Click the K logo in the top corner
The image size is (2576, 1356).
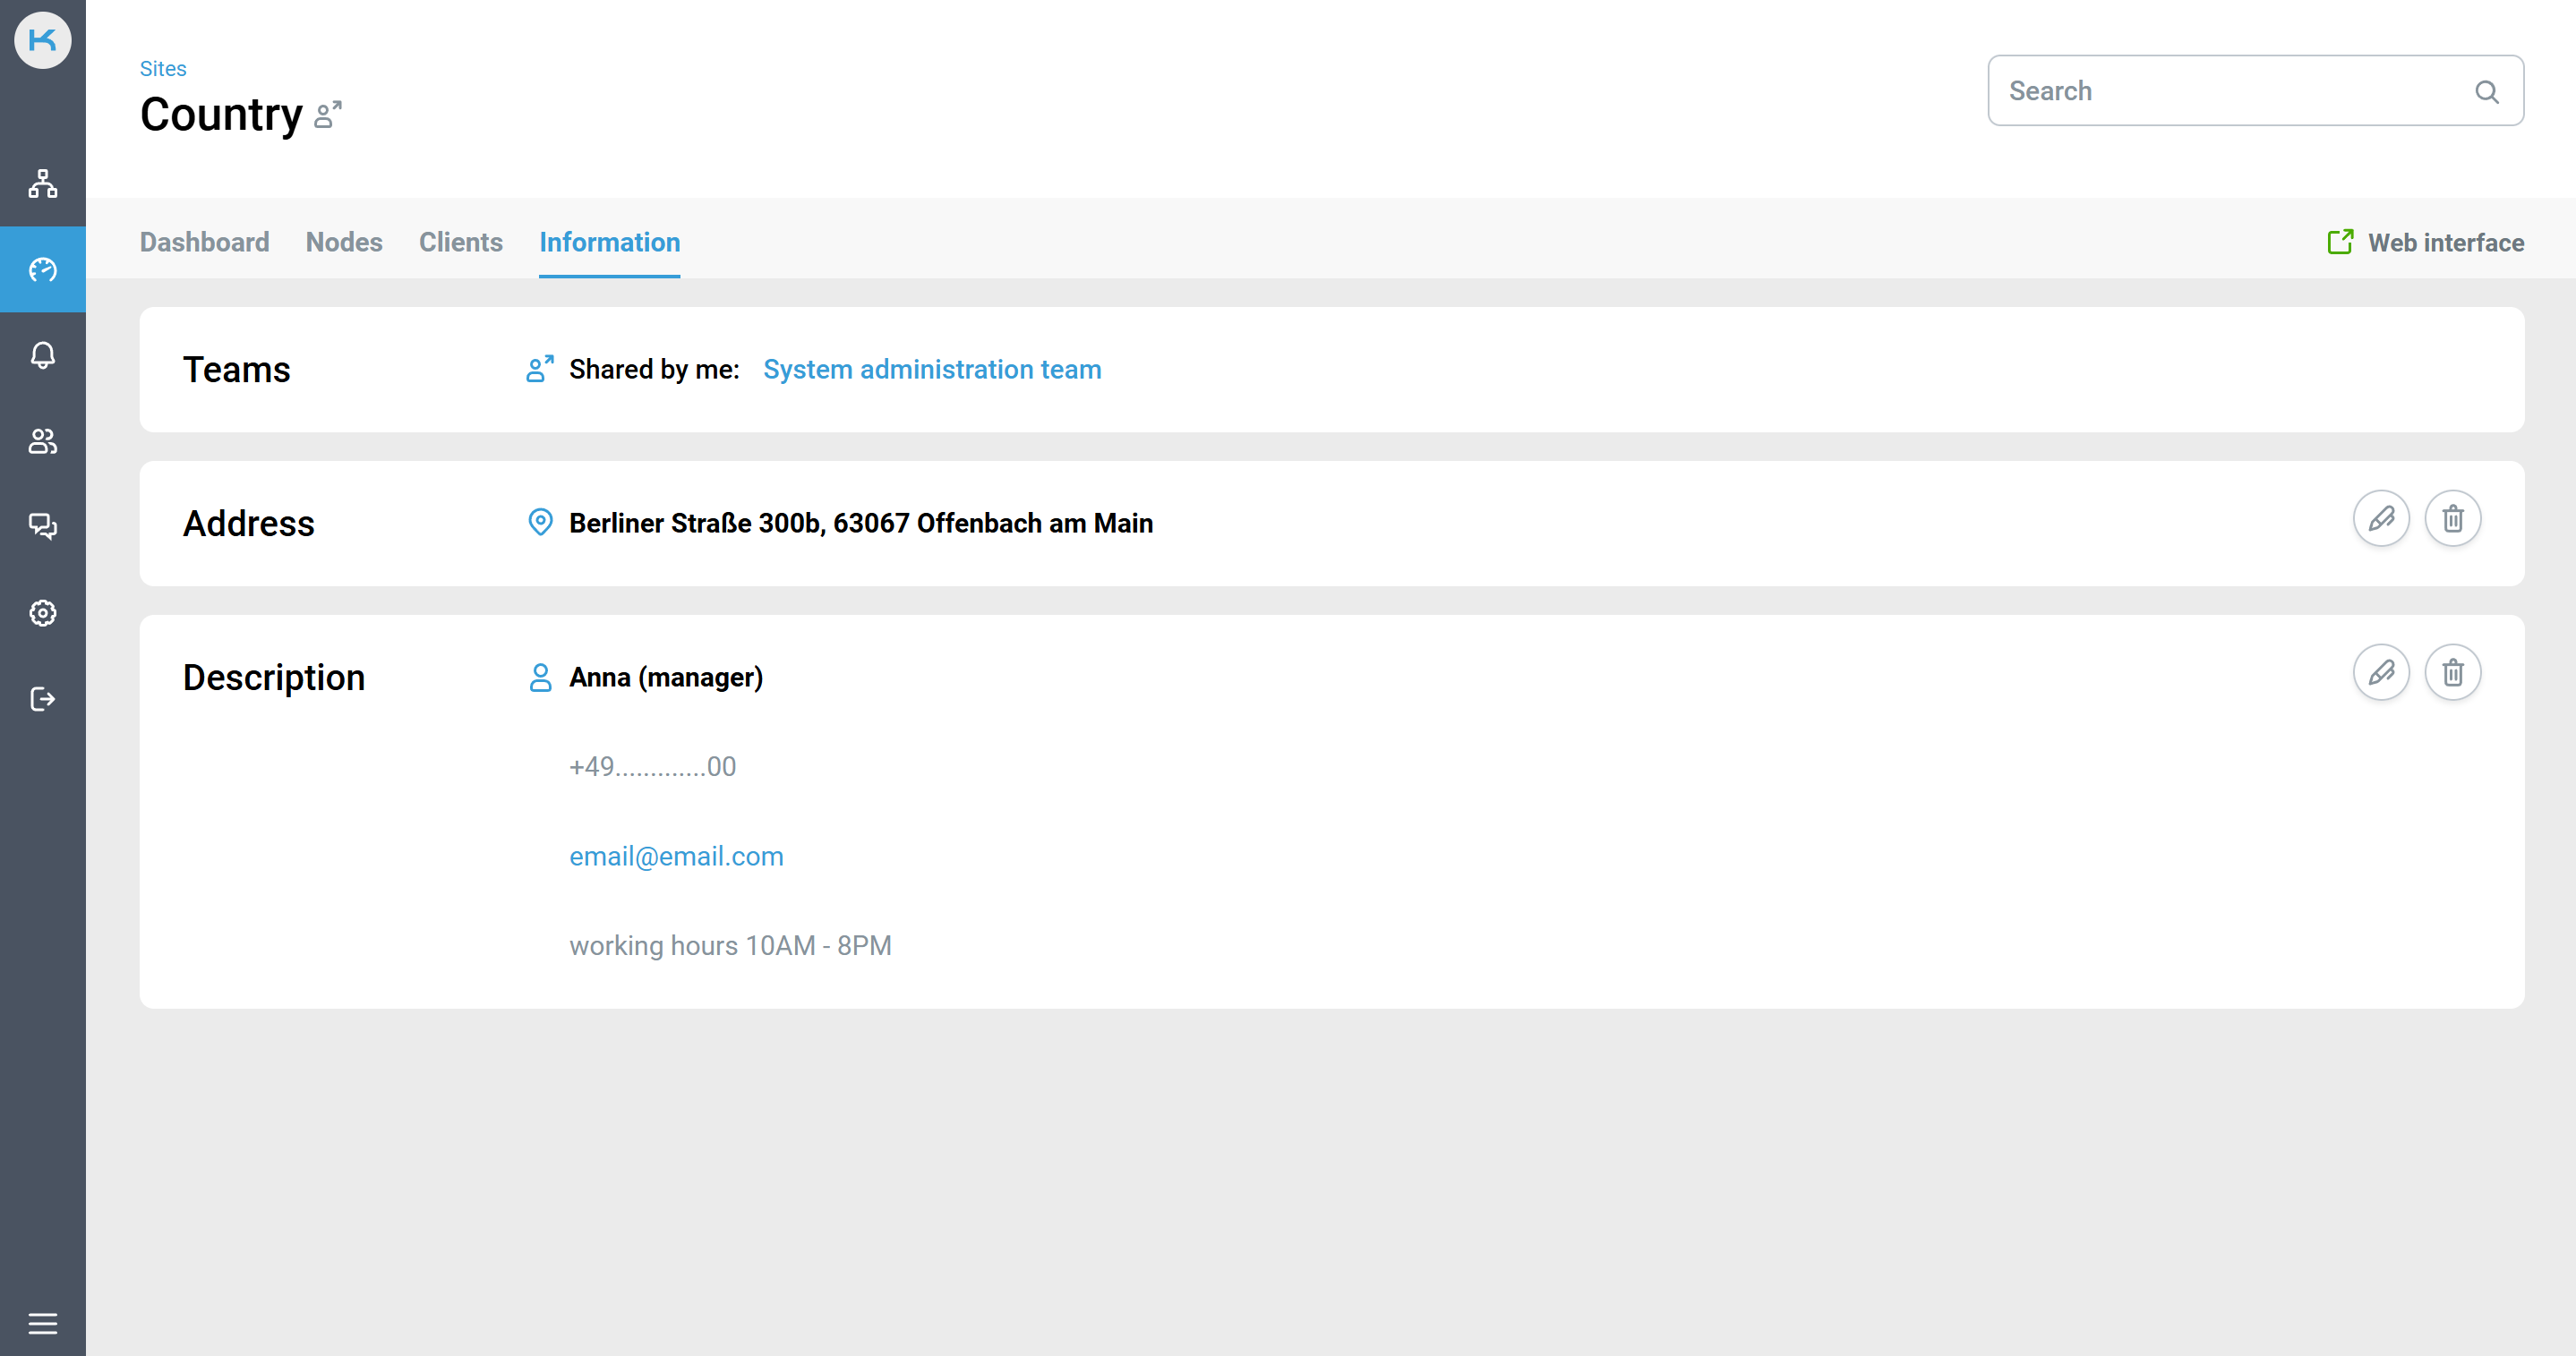[43, 40]
